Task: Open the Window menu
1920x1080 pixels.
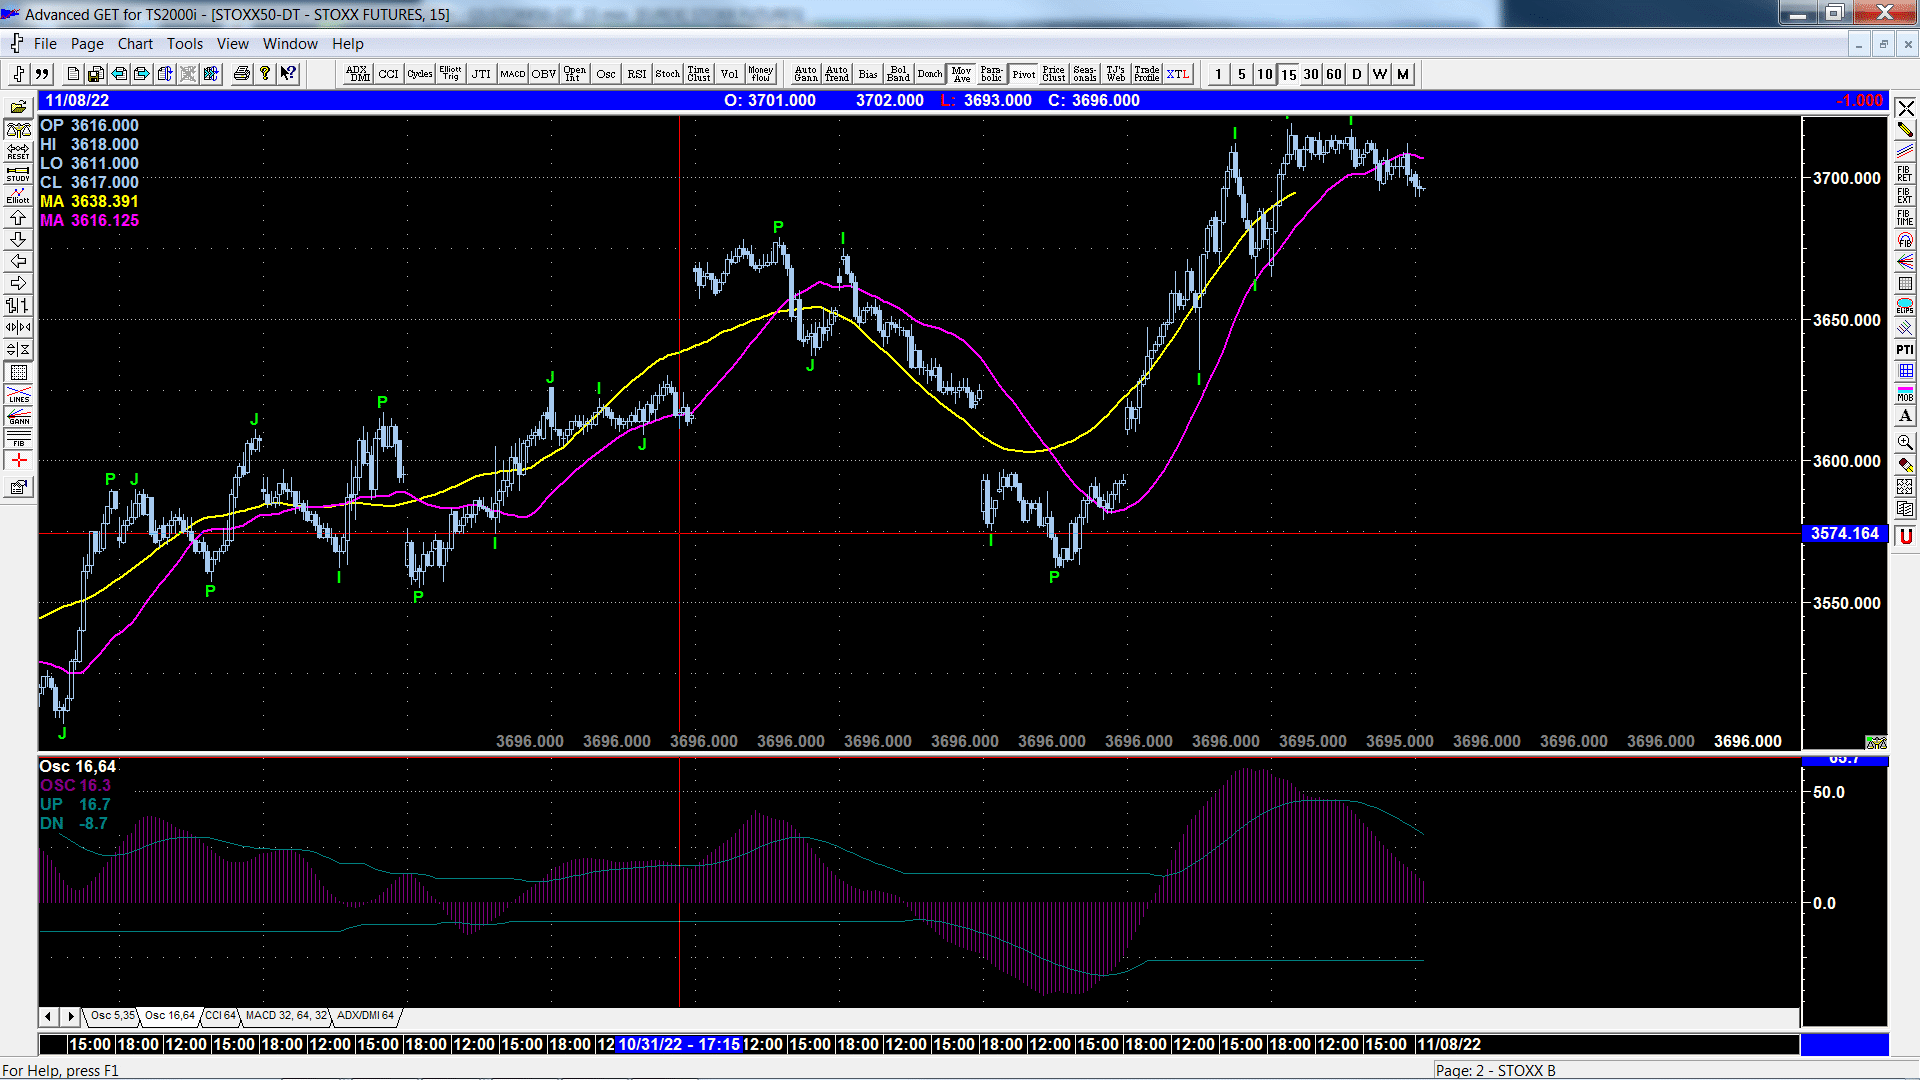Action: (x=290, y=44)
